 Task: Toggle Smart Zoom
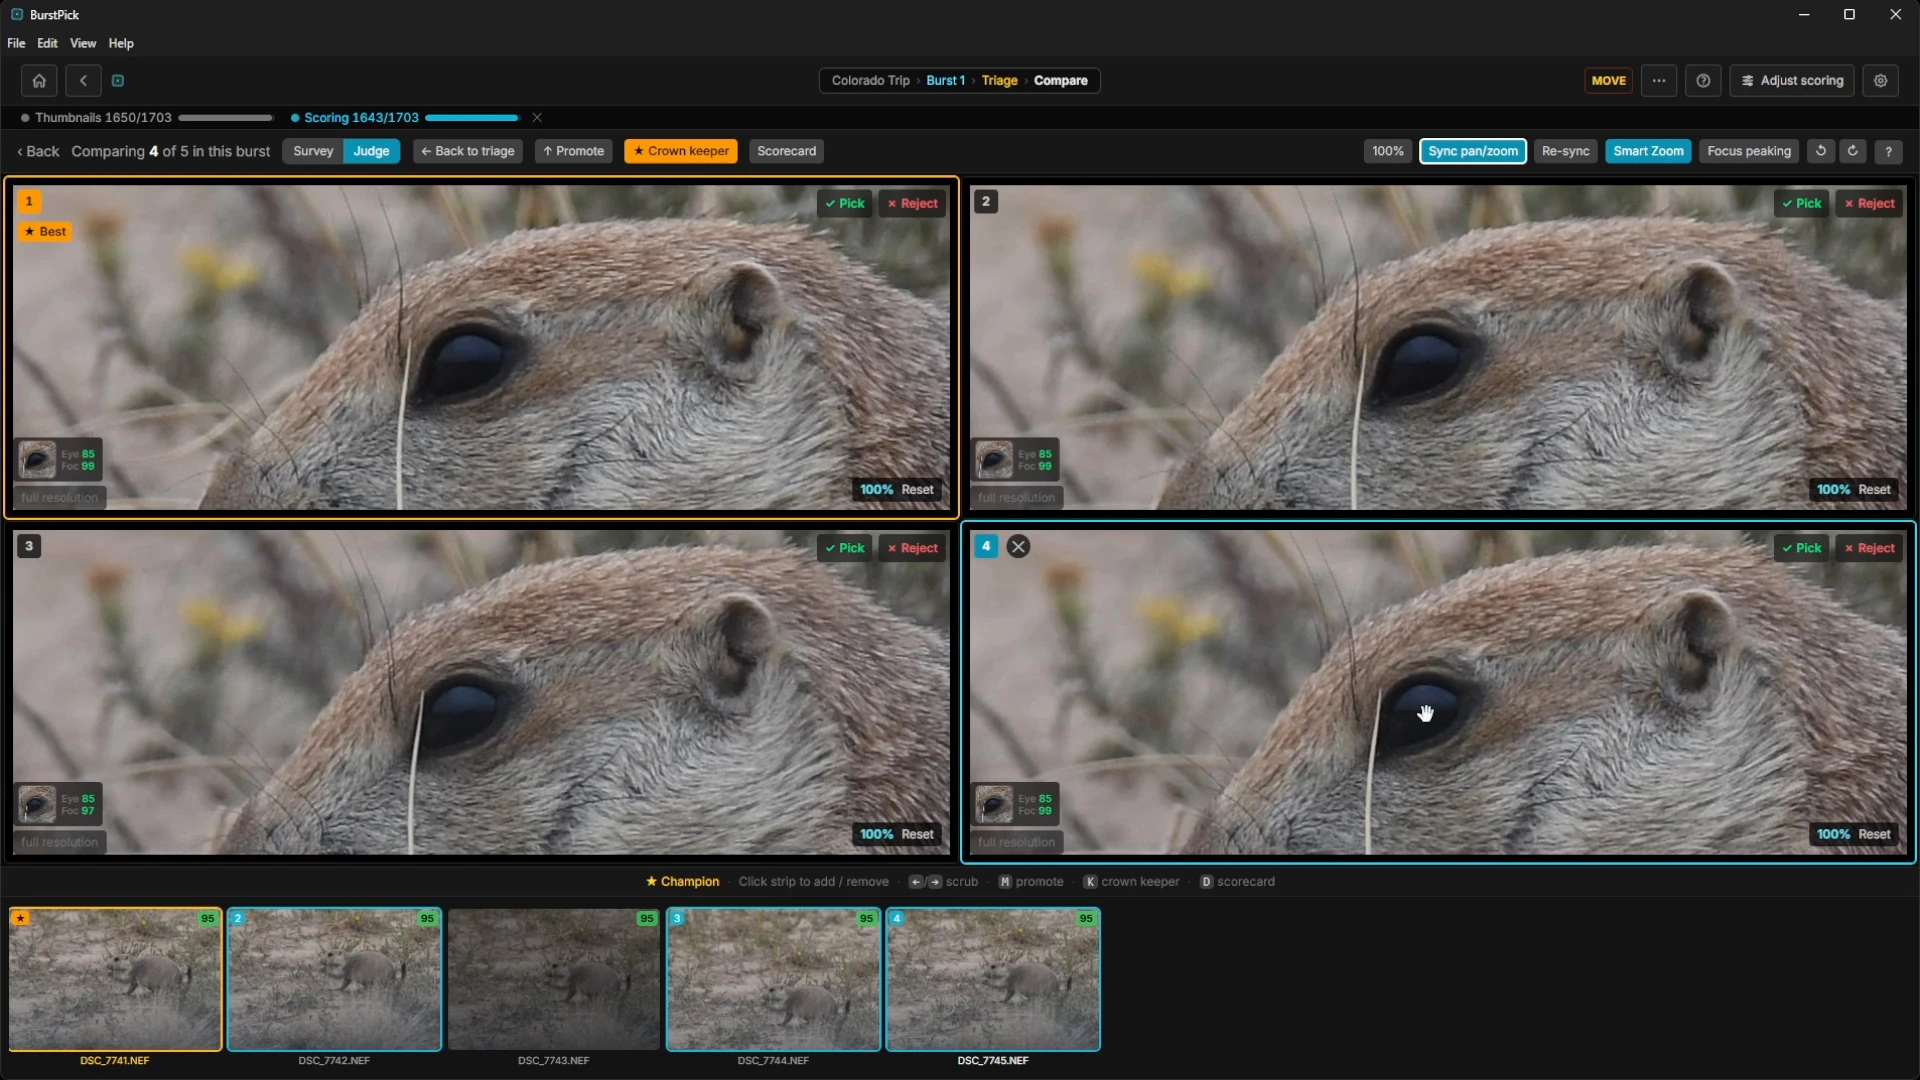1648,151
